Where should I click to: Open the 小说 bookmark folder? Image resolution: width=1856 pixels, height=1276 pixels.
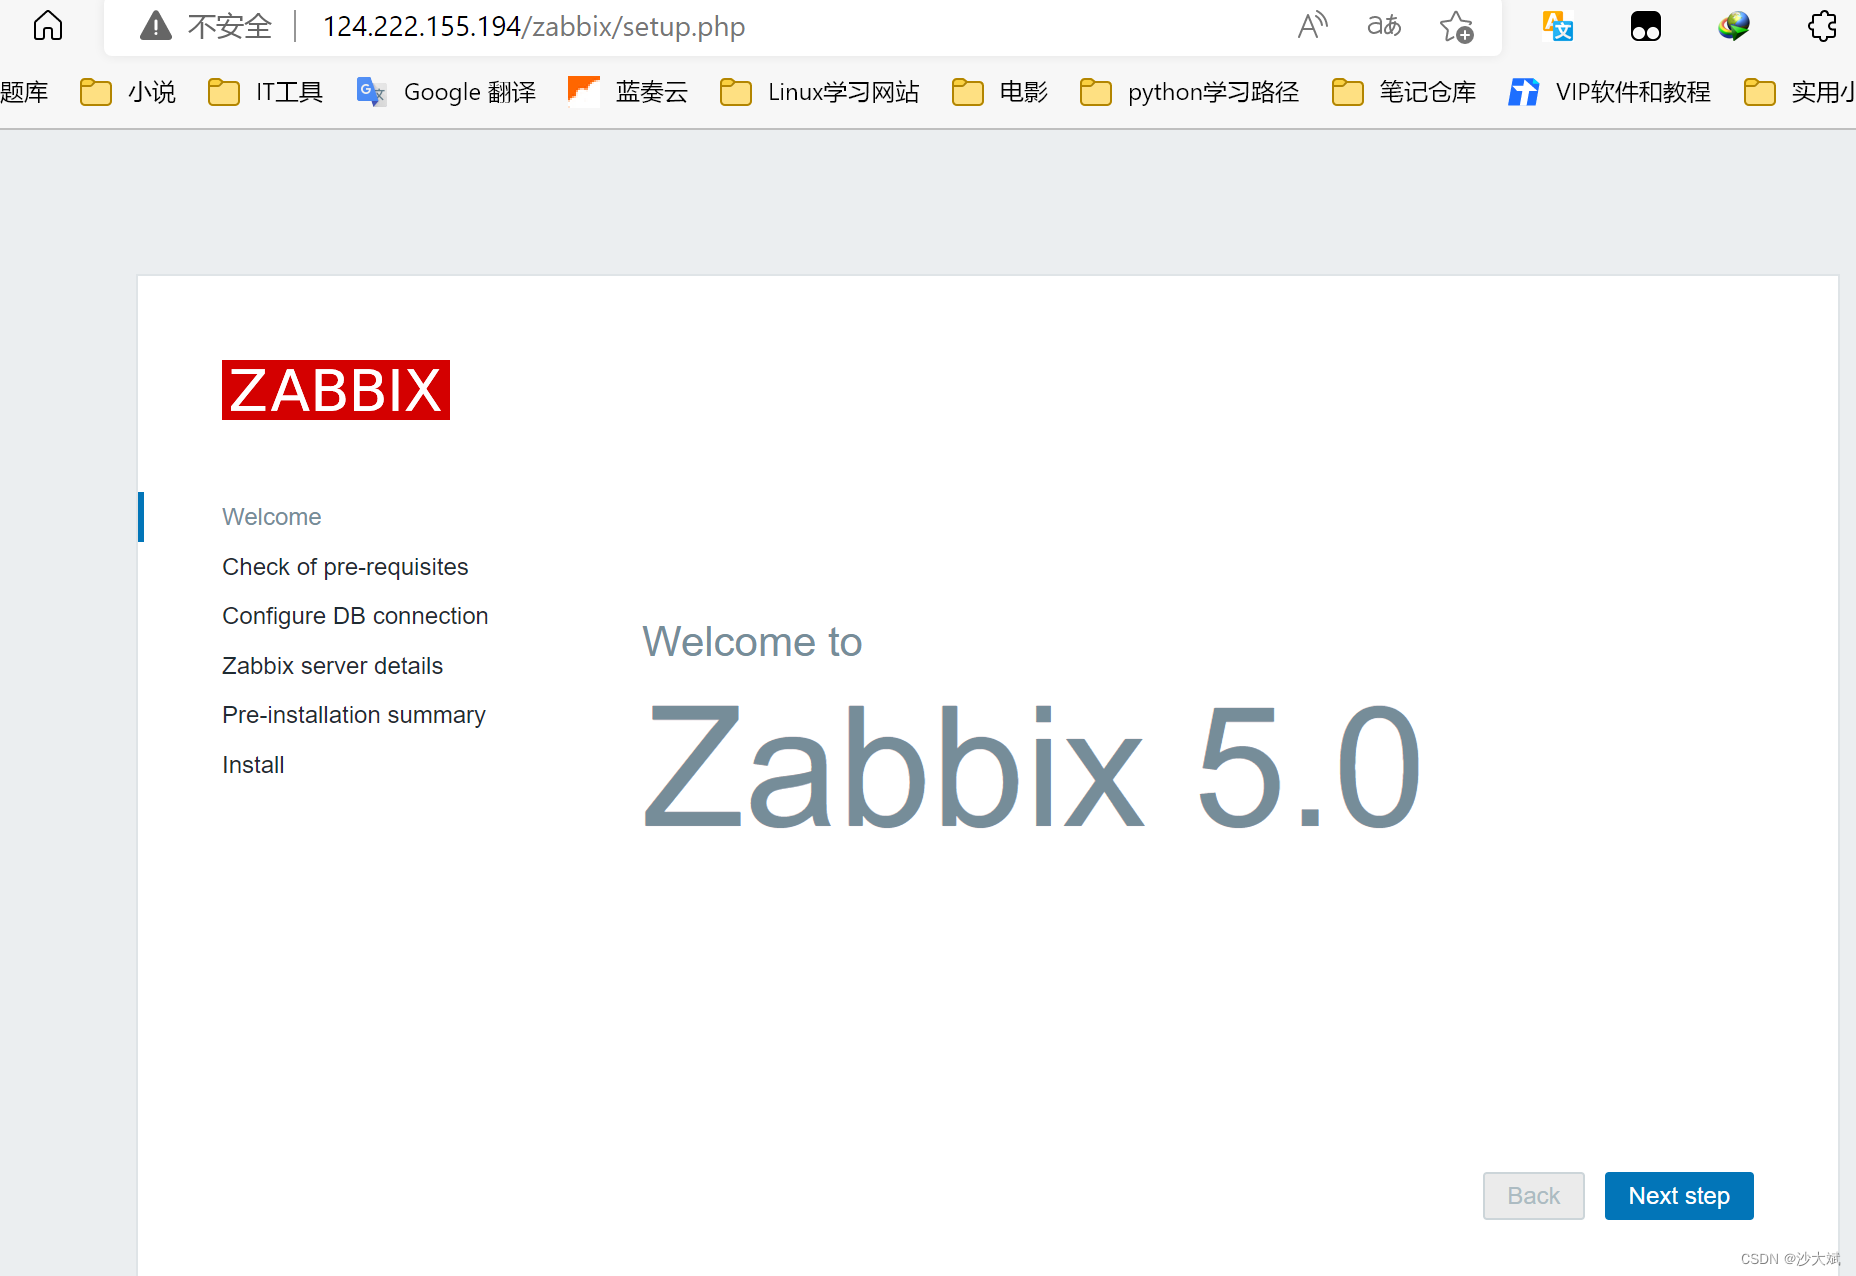pyautogui.click(x=128, y=92)
